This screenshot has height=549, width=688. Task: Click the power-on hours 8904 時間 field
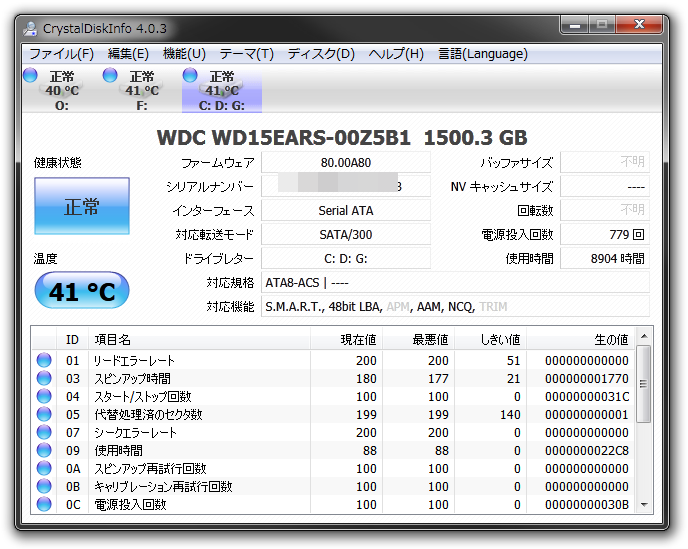(x=605, y=258)
